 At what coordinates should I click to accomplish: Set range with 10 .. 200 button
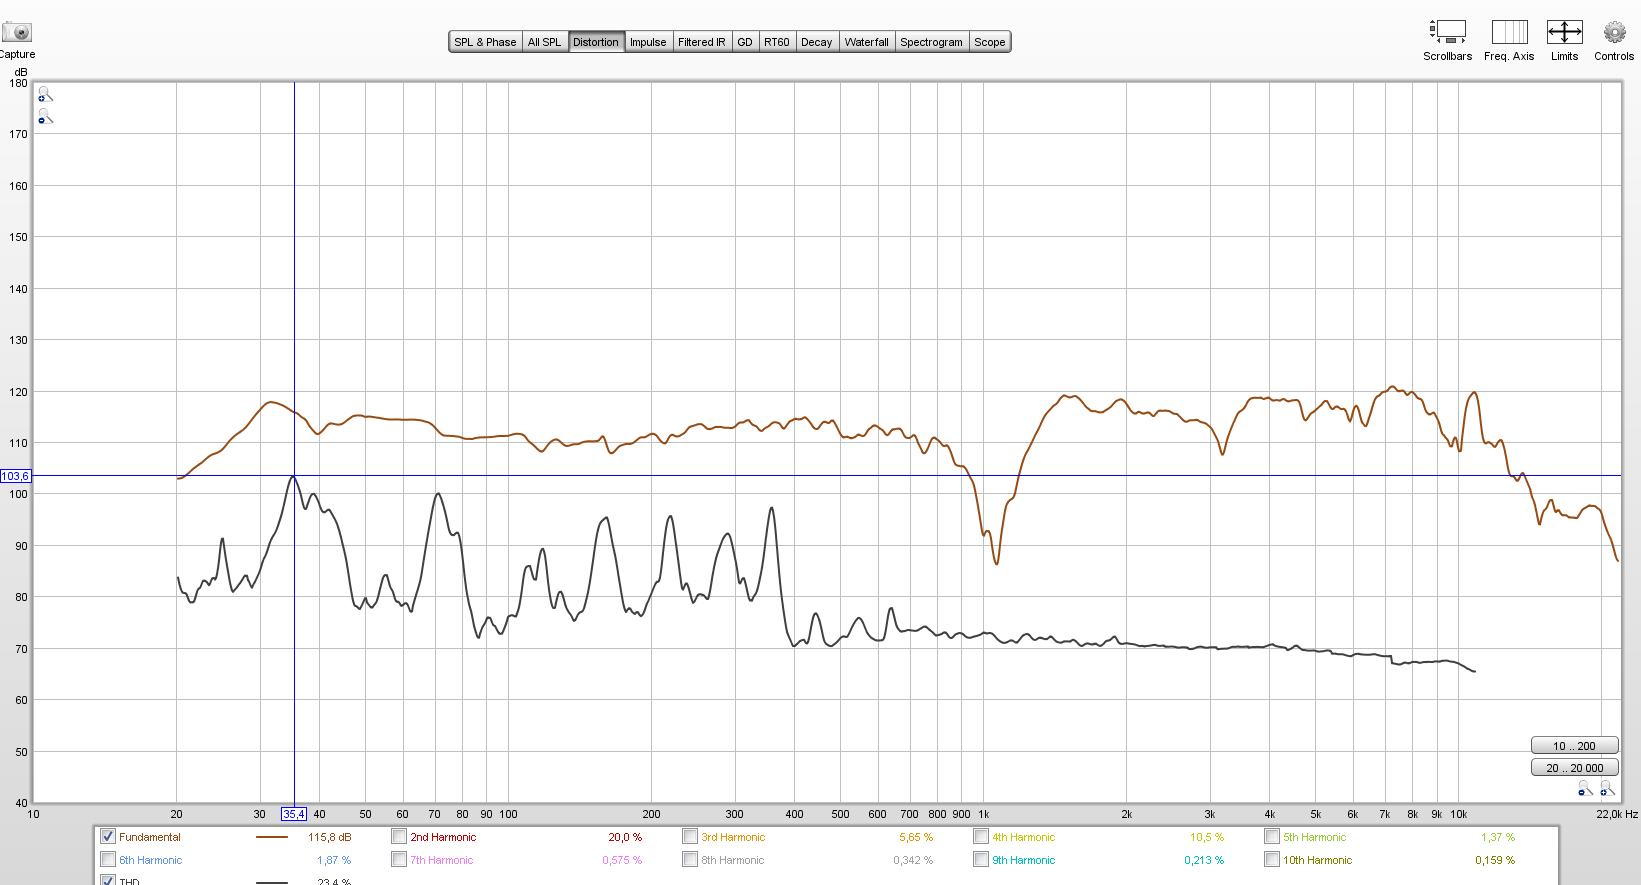pos(1574,746)
